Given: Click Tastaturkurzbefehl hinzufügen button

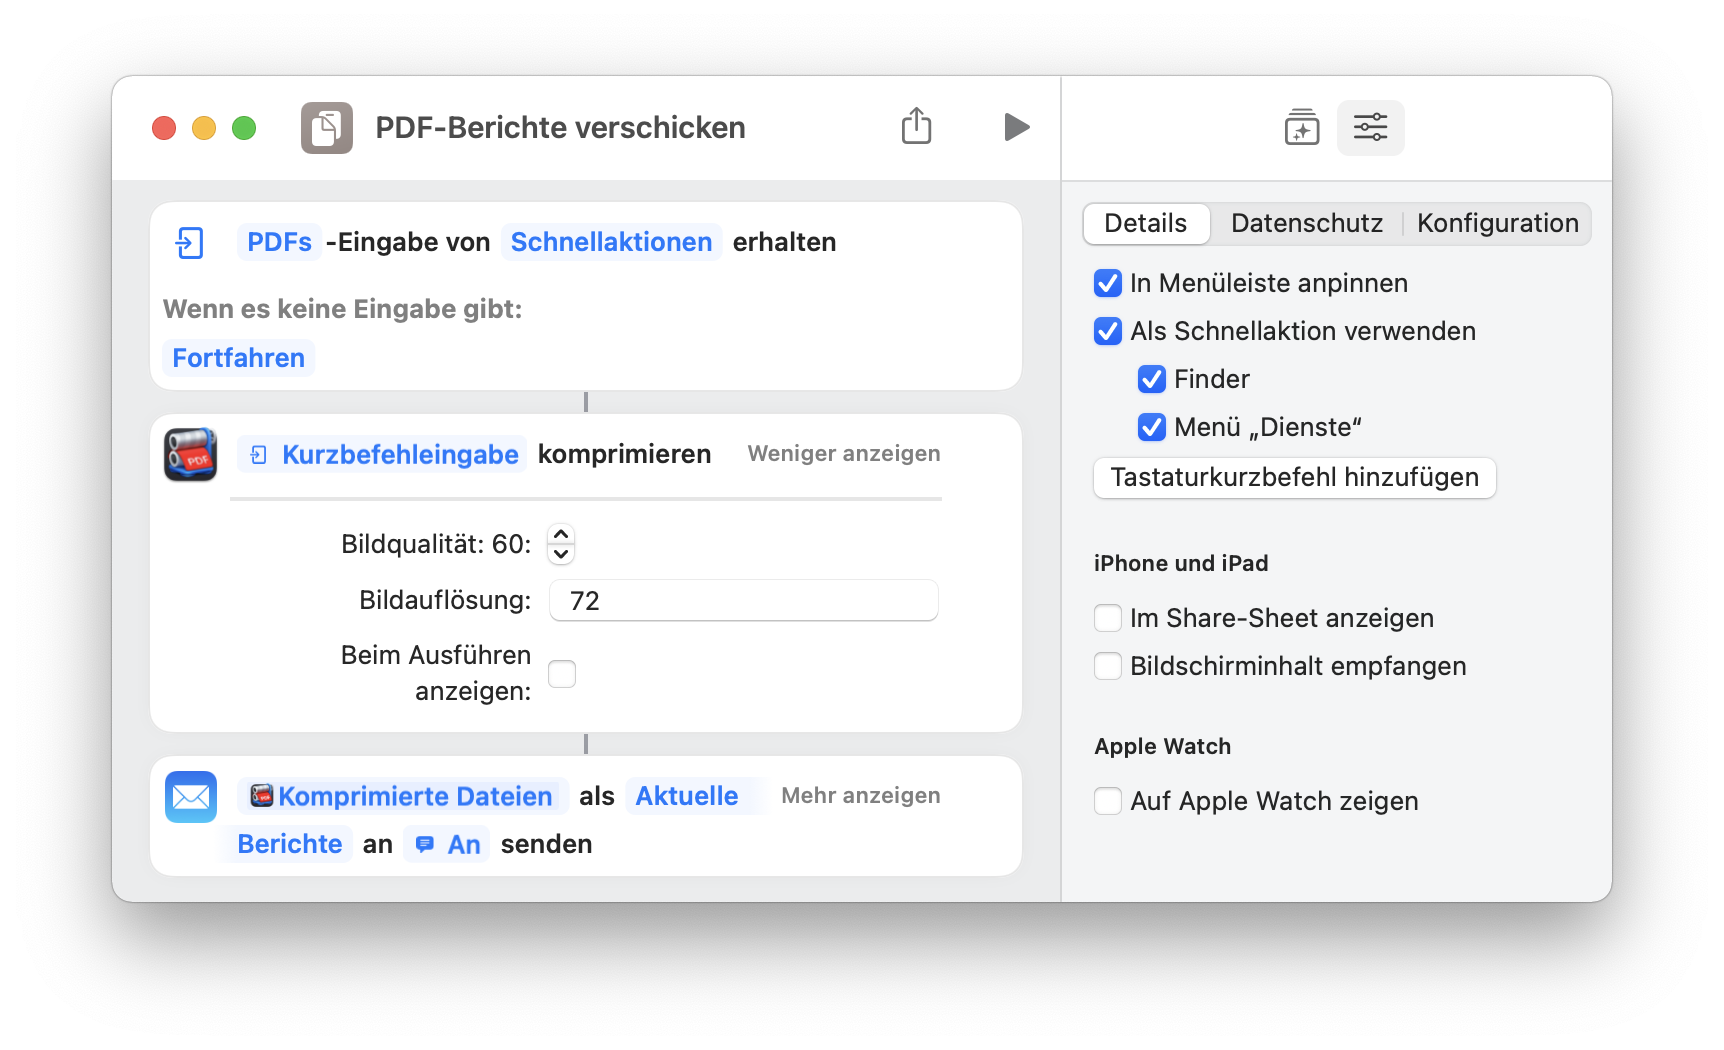Looking at the screenshot, I should (1294, 478).
